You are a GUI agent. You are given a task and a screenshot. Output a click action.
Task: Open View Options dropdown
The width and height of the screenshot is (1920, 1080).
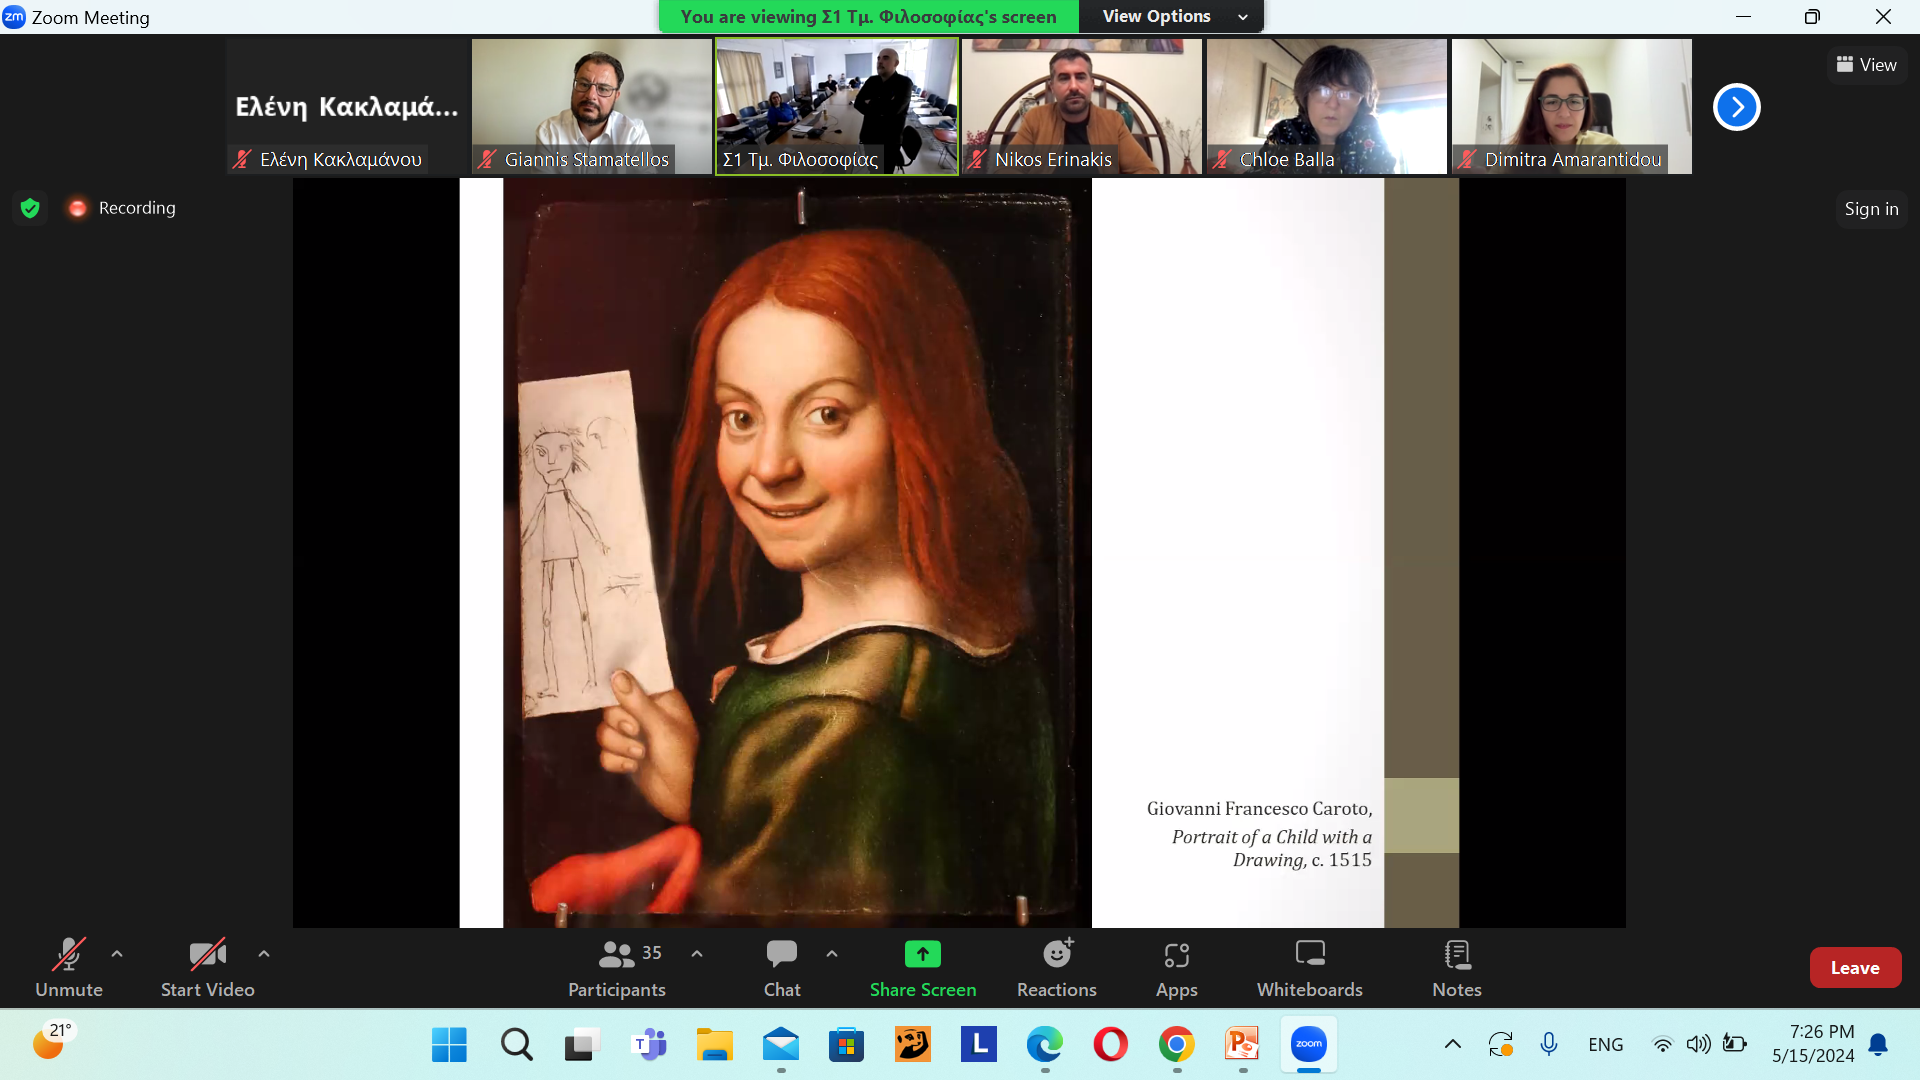(x=1174, y=16)
